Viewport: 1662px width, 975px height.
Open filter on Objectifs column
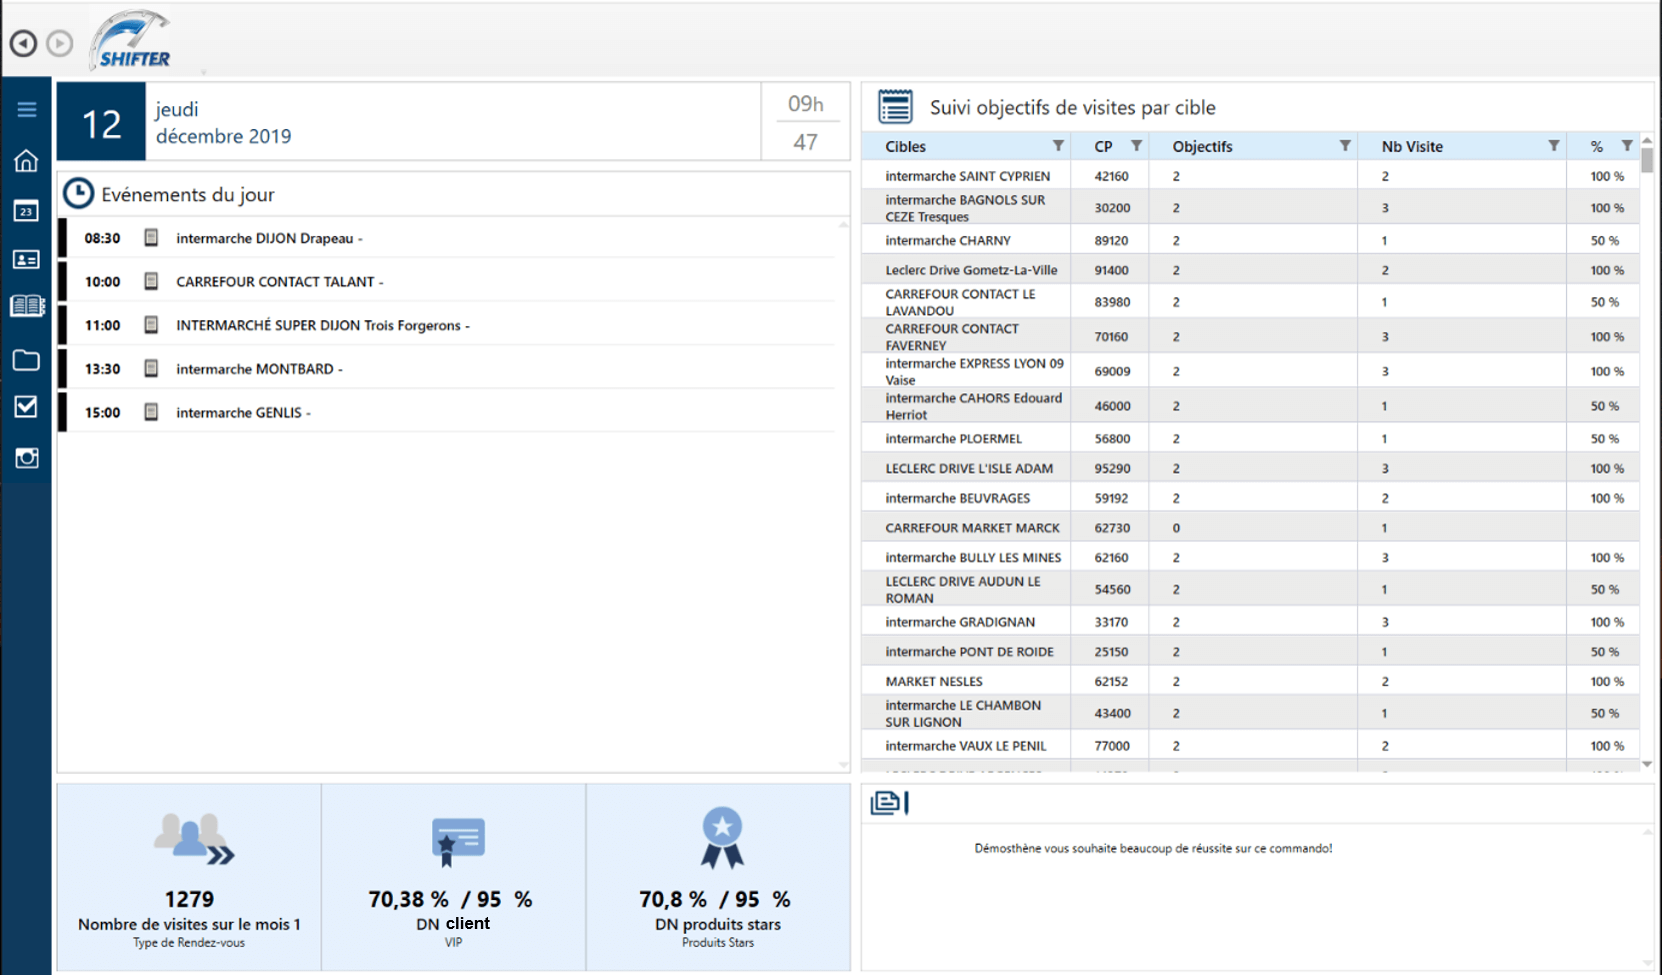coord(1345,146)
